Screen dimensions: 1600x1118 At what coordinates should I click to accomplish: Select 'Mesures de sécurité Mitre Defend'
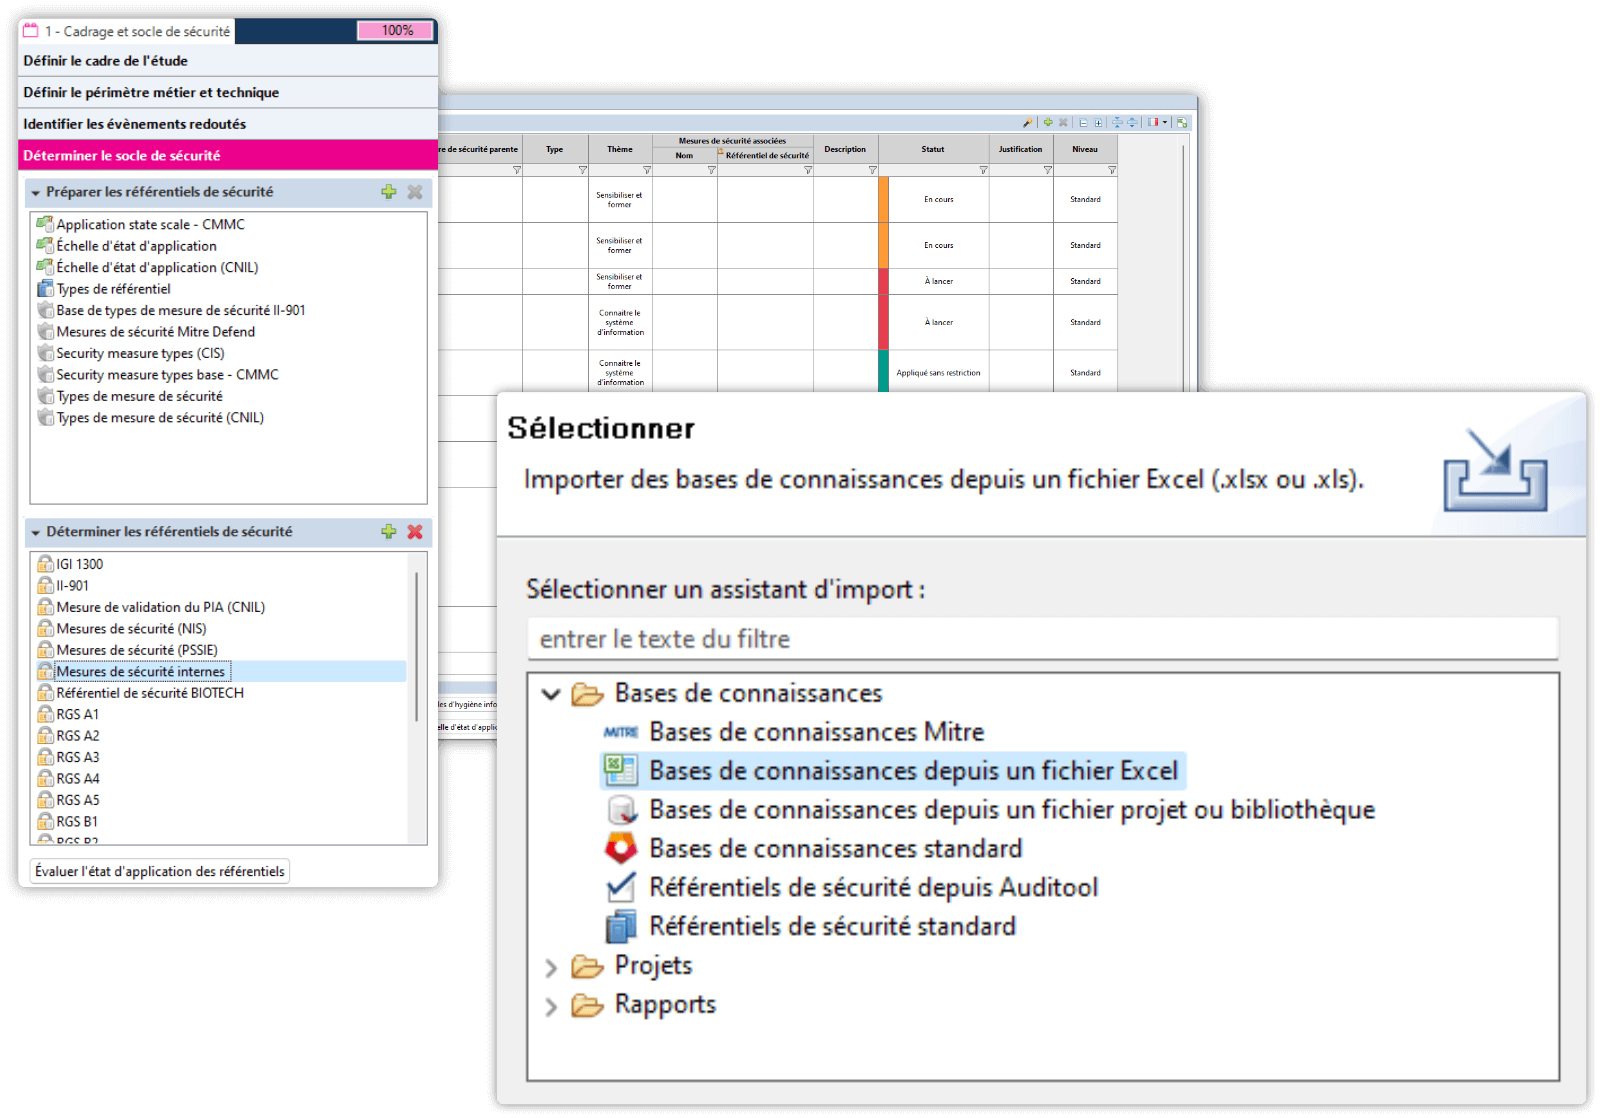(155, 332)
